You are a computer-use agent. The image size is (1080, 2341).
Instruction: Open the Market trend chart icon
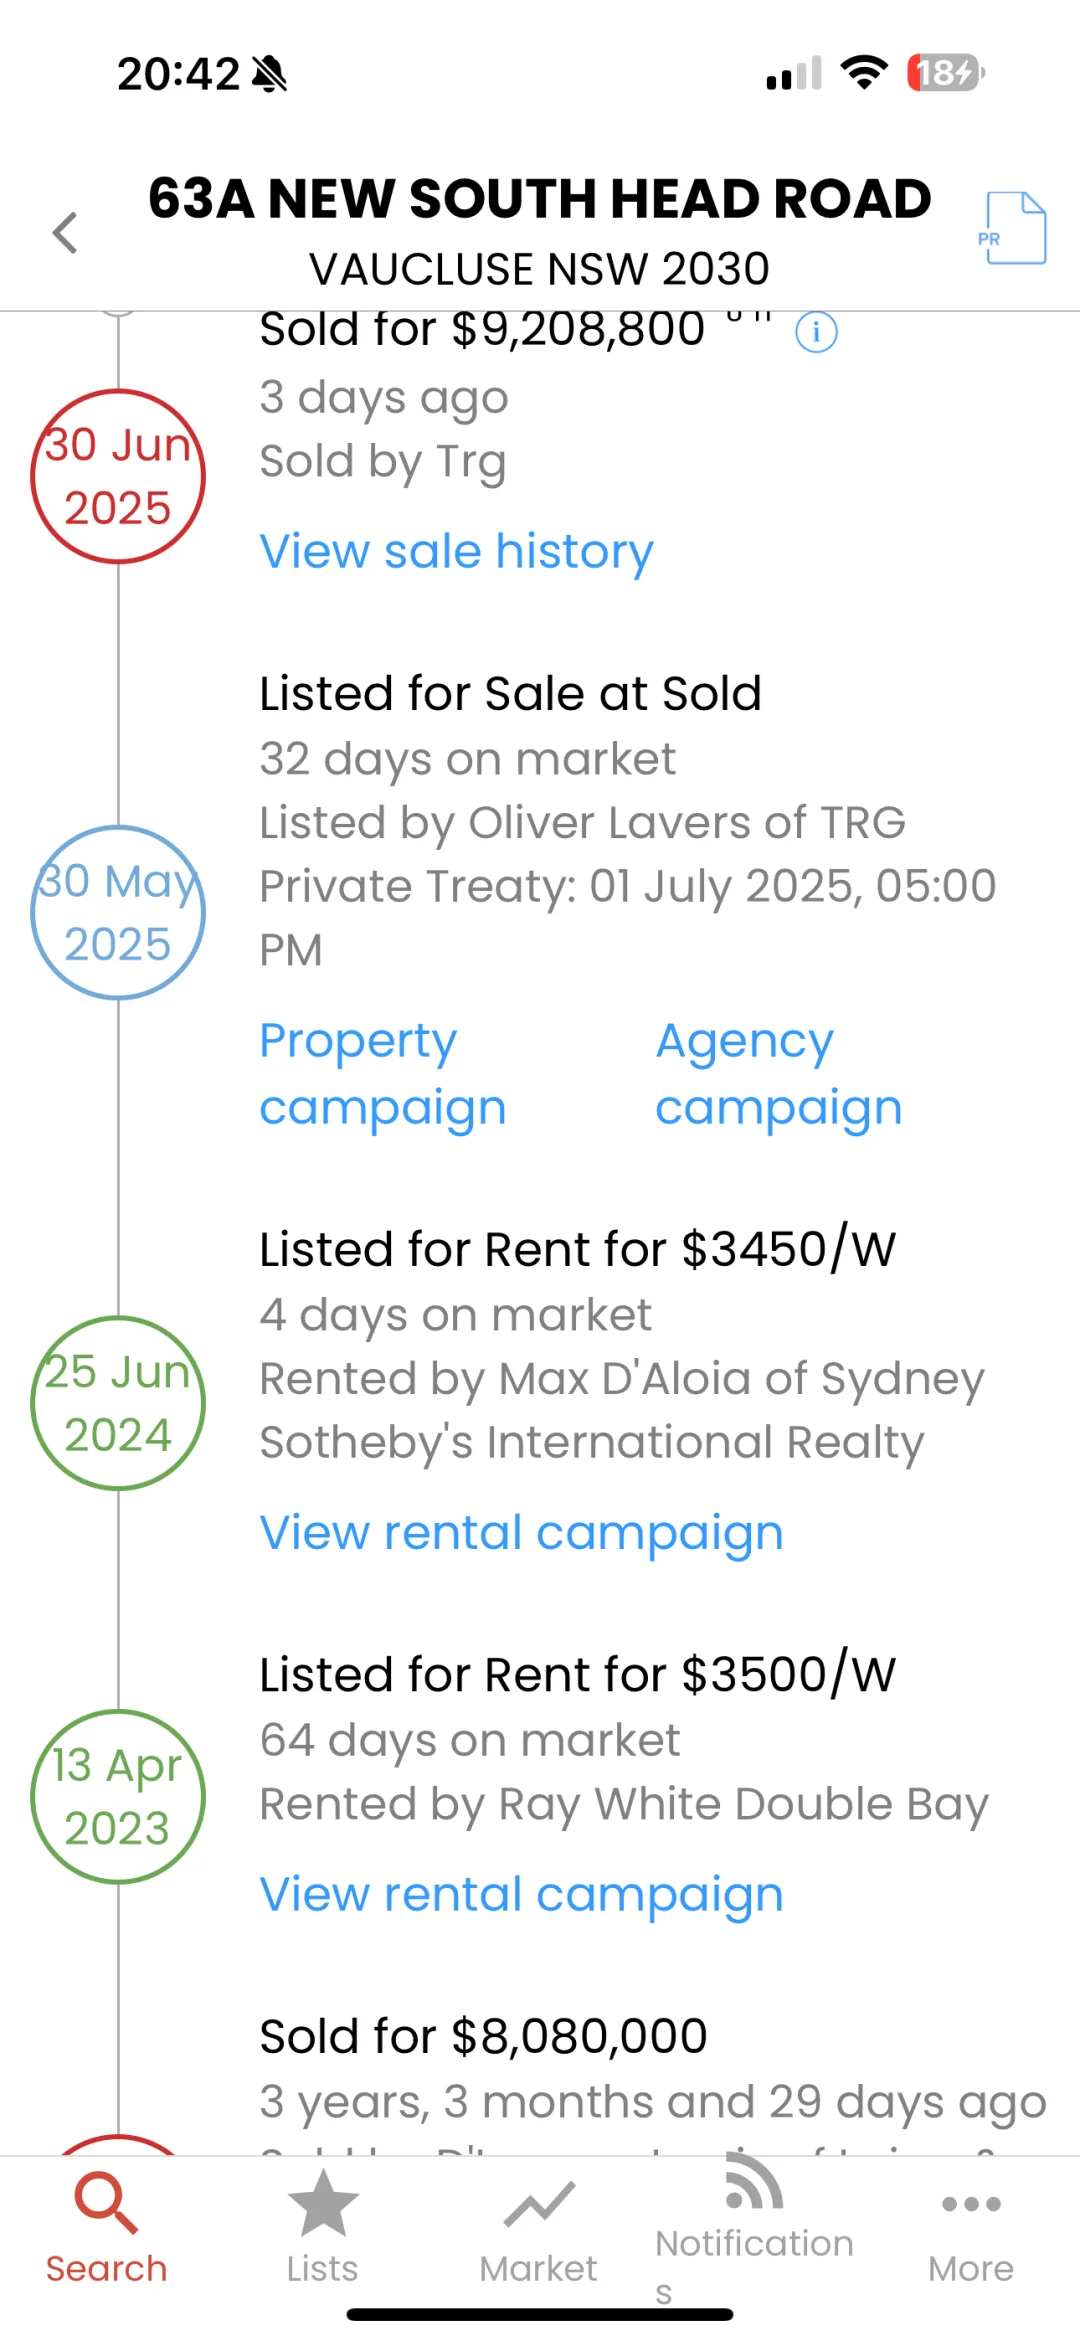point(539,2204)
